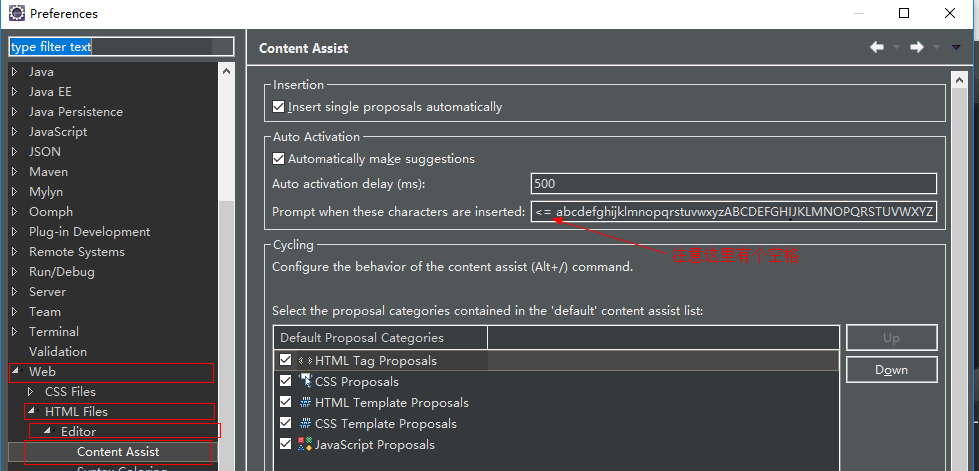
Task: Select Validation in the preferences tree
Action: point(57,352)
